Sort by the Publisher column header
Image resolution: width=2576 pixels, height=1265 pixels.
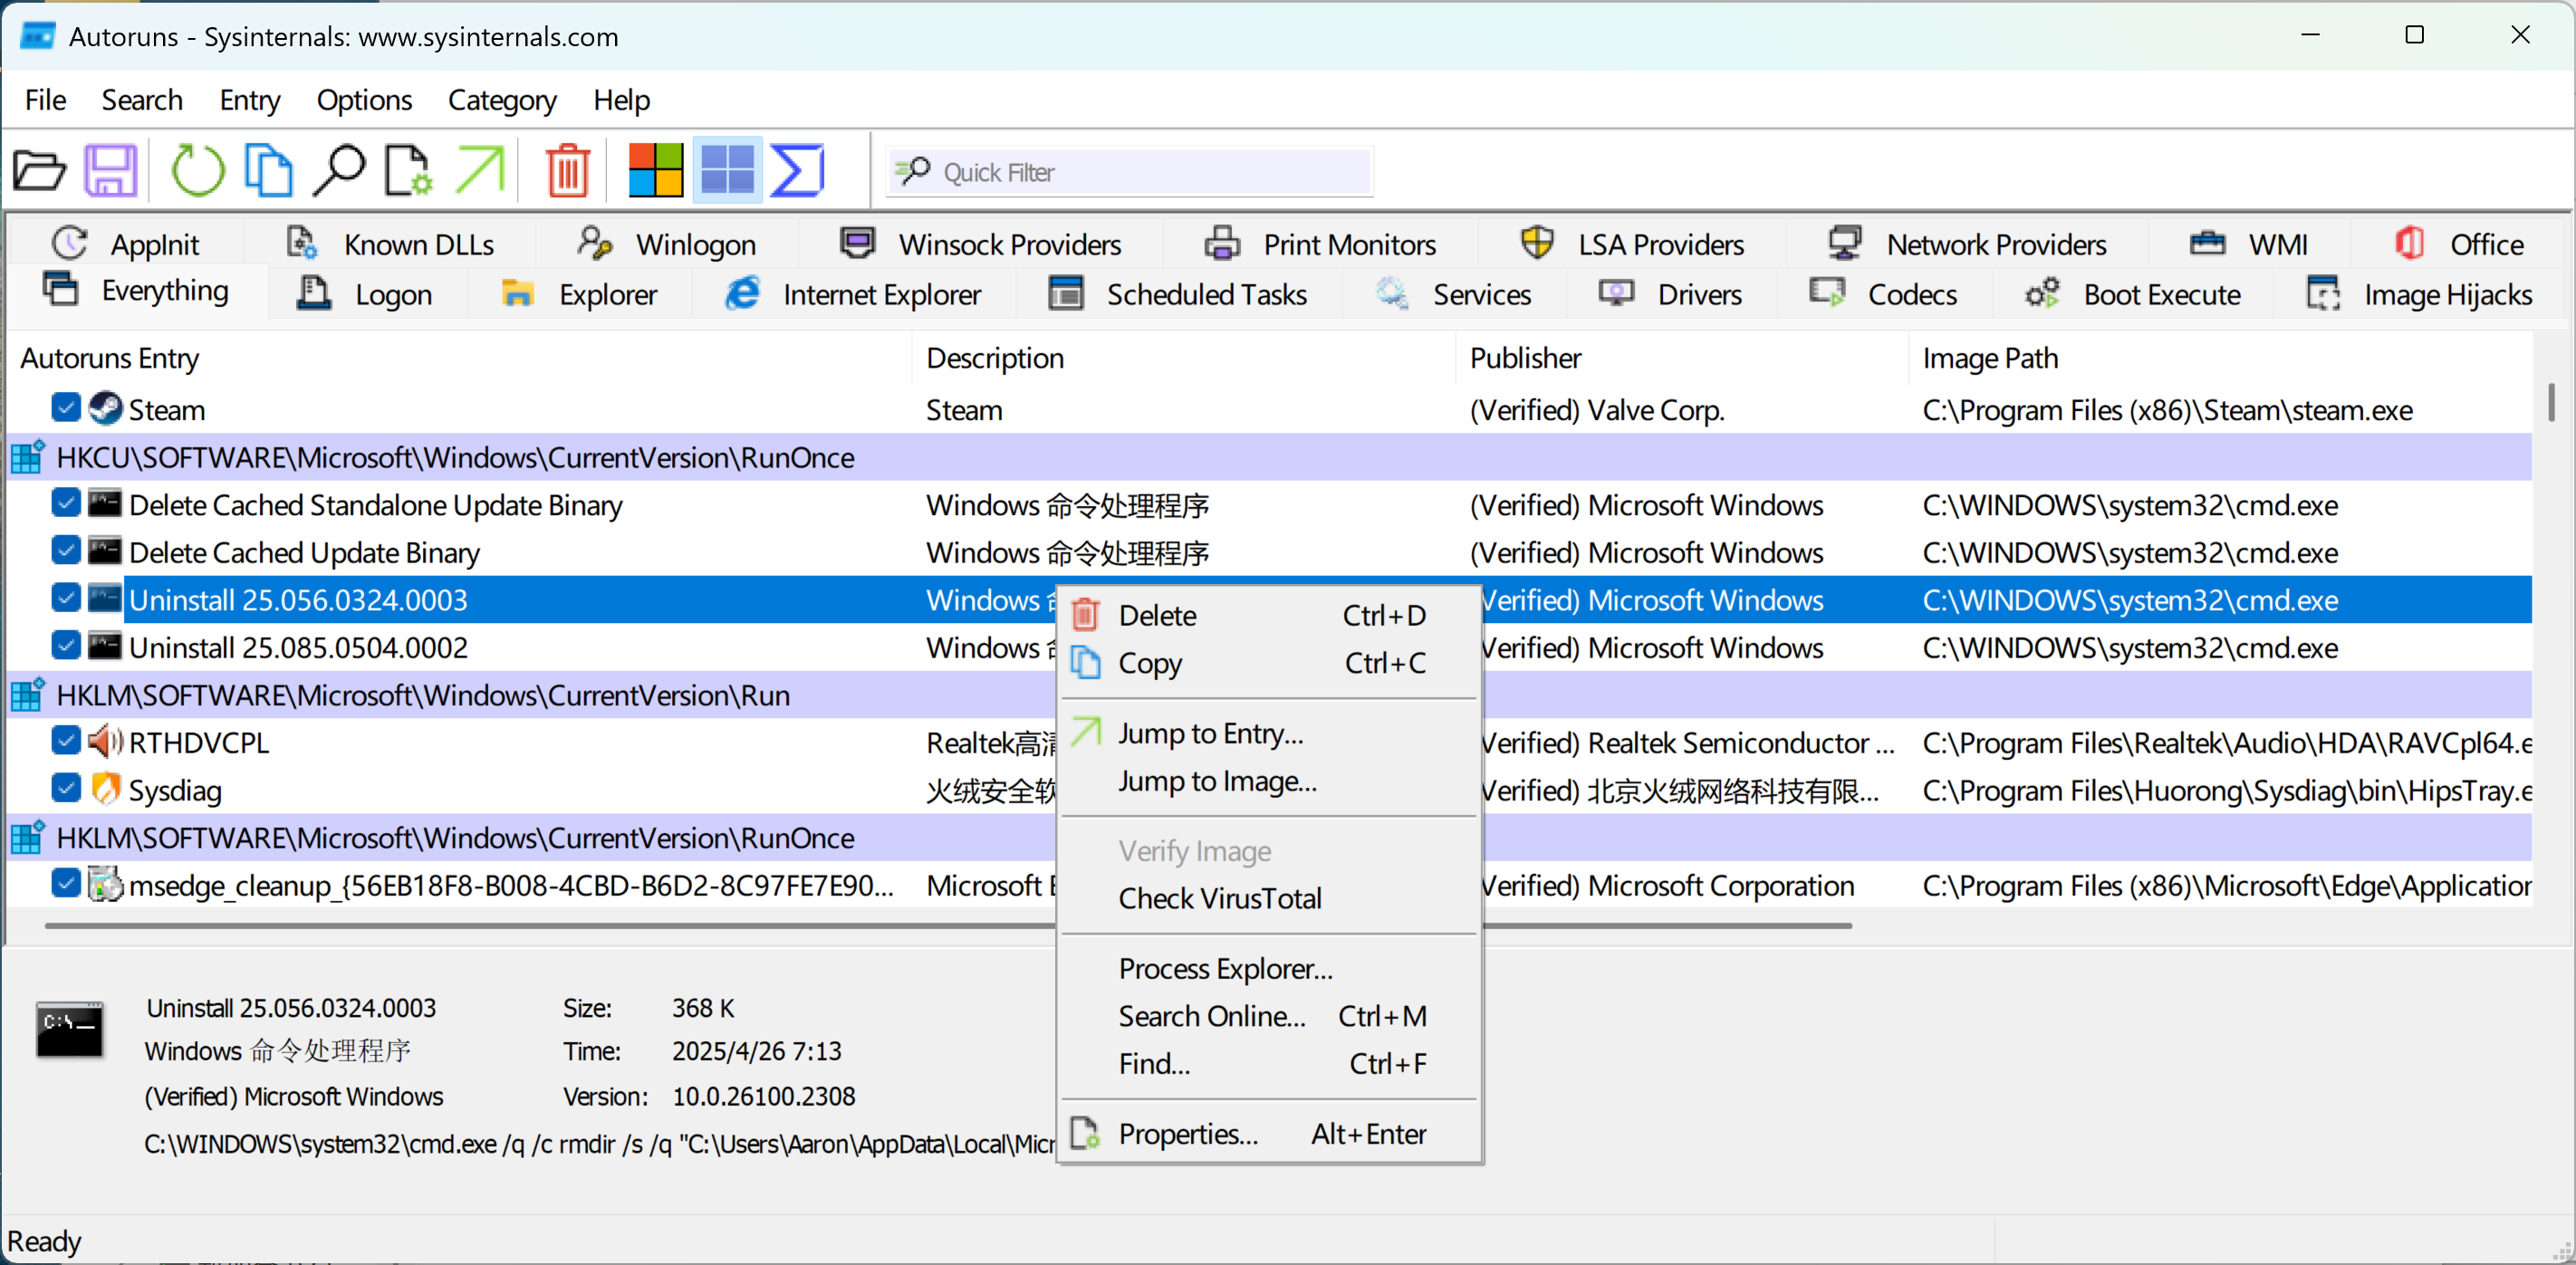point(1682,358)
